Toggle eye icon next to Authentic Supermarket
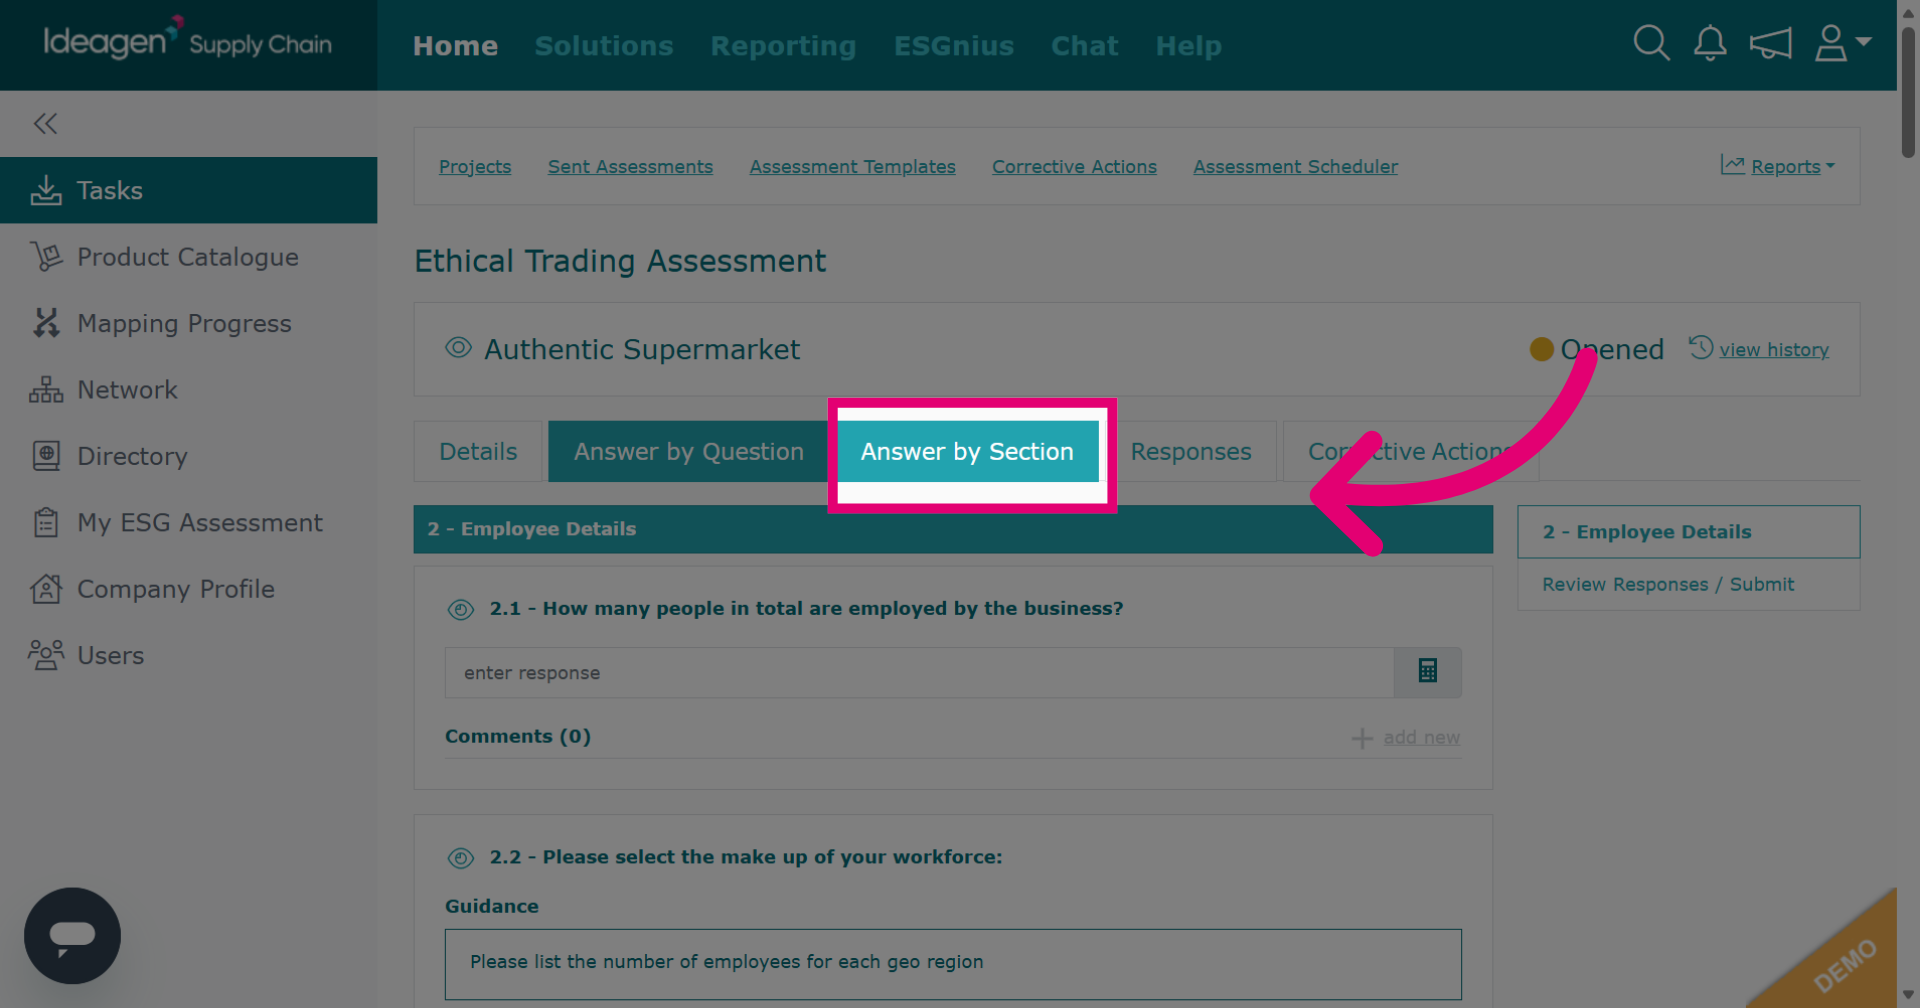This screenshot has height=1008, width=1920. click(458, 348)
